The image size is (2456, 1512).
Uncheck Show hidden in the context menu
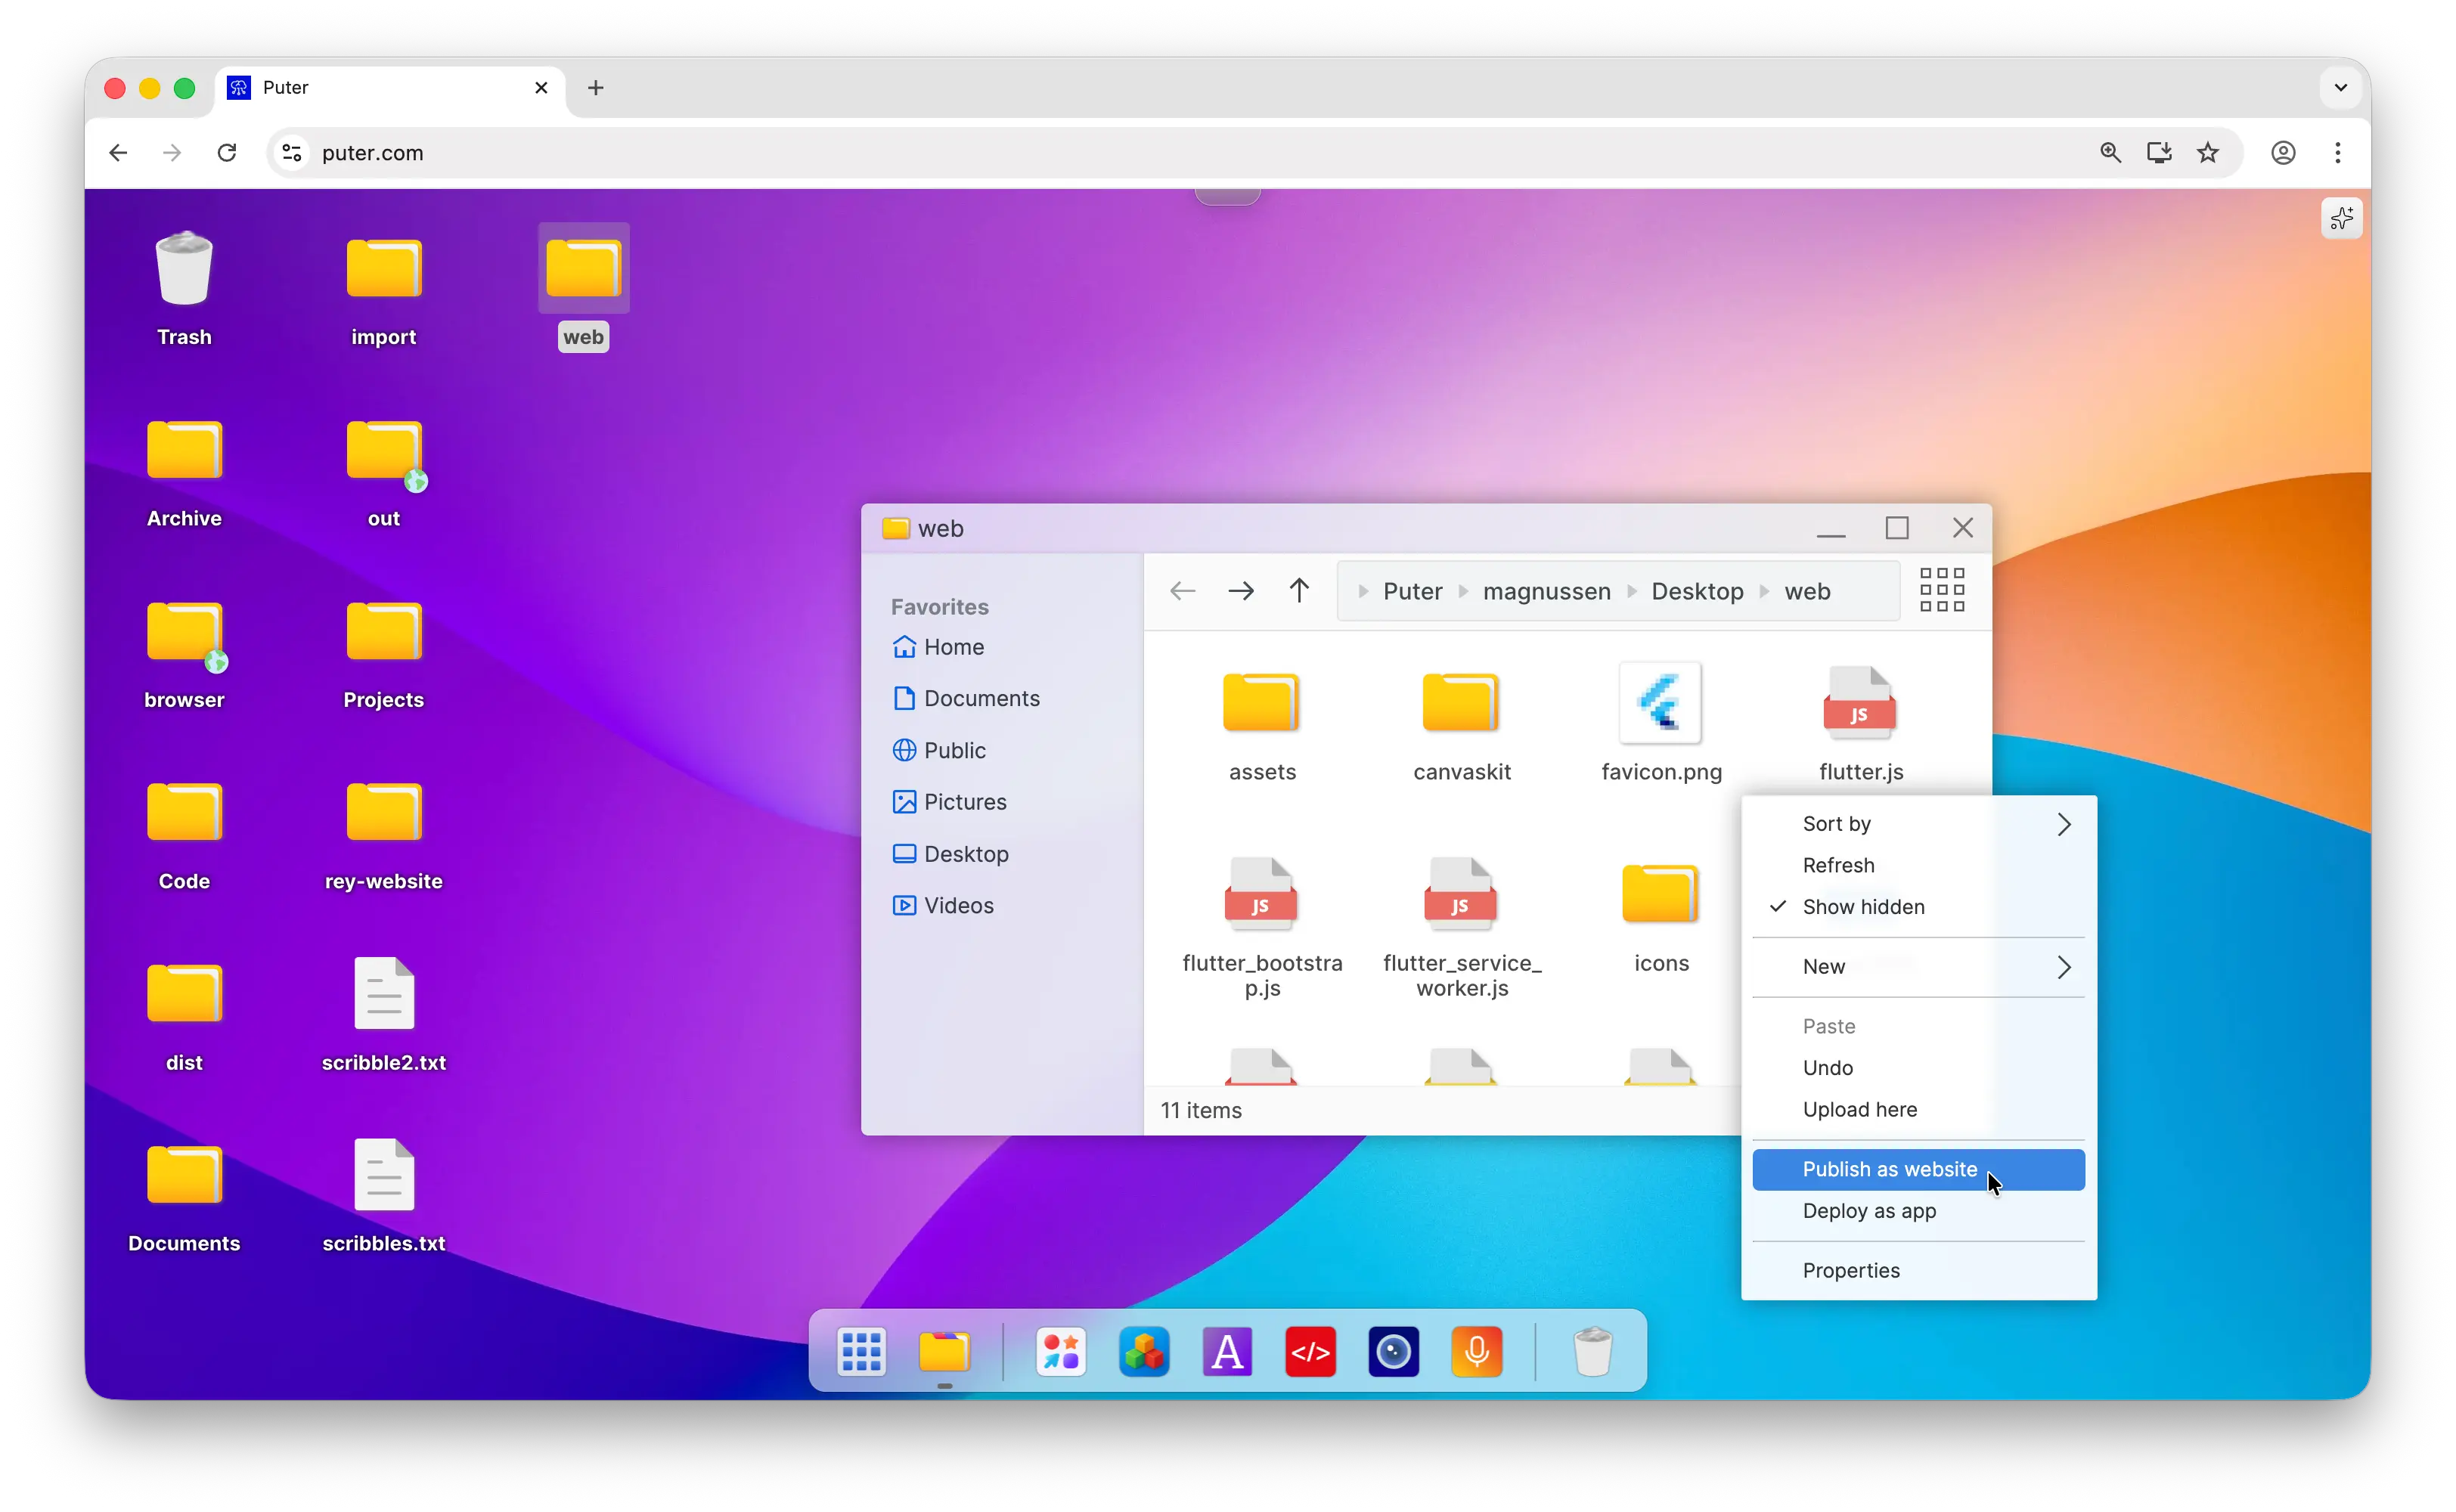pyautogui.click(x=1862, y=906)
